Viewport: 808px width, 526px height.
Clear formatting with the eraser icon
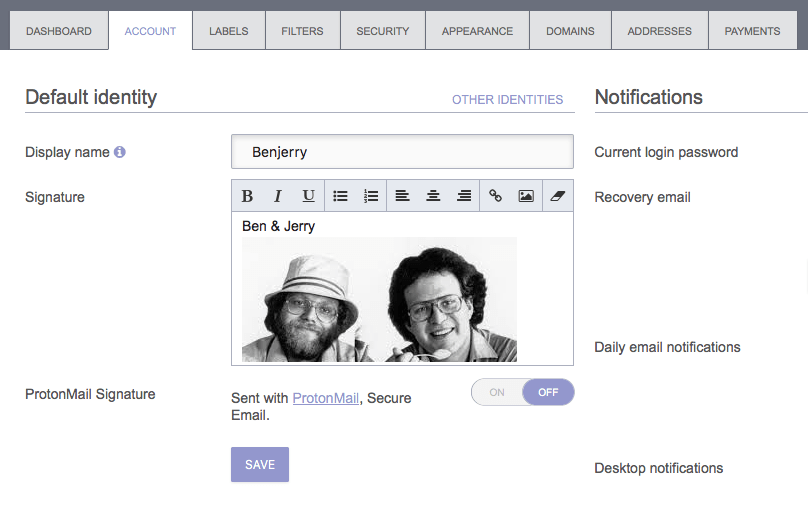558,196
